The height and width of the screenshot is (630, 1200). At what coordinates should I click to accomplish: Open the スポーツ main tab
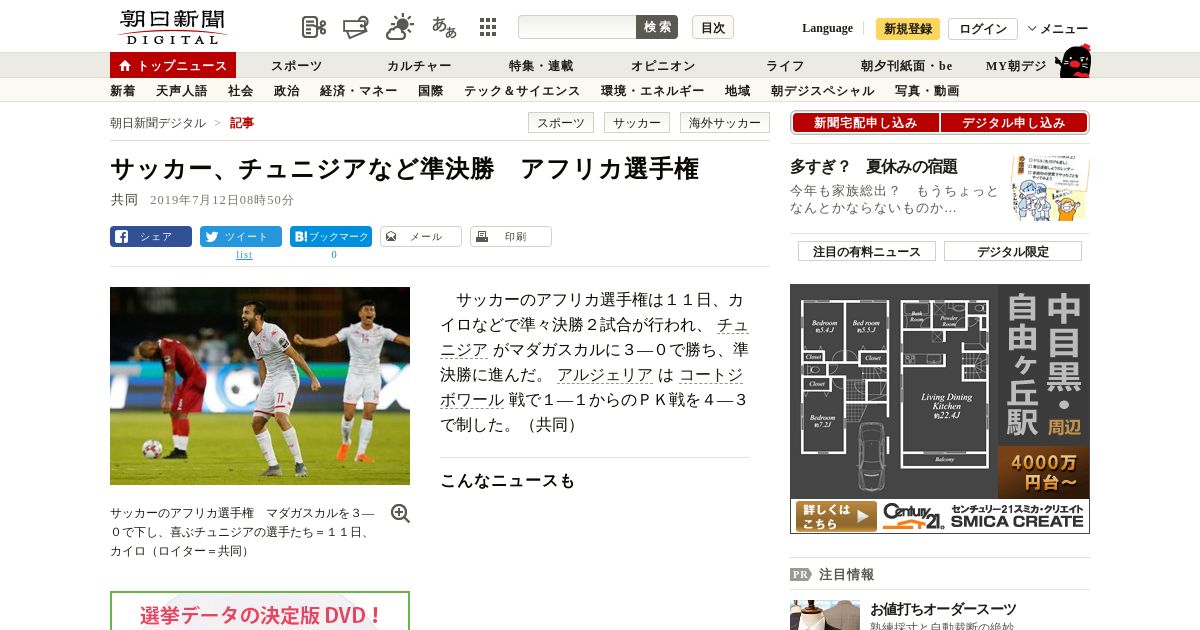click(x=296, y=66)
